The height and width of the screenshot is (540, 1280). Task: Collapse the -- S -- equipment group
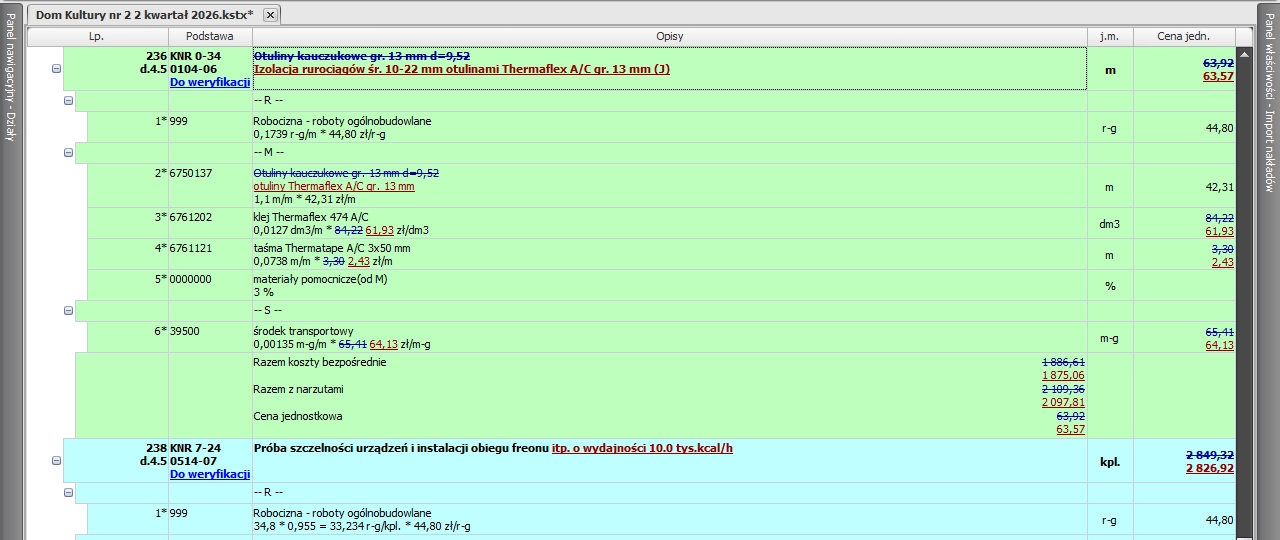click(69, 311)
